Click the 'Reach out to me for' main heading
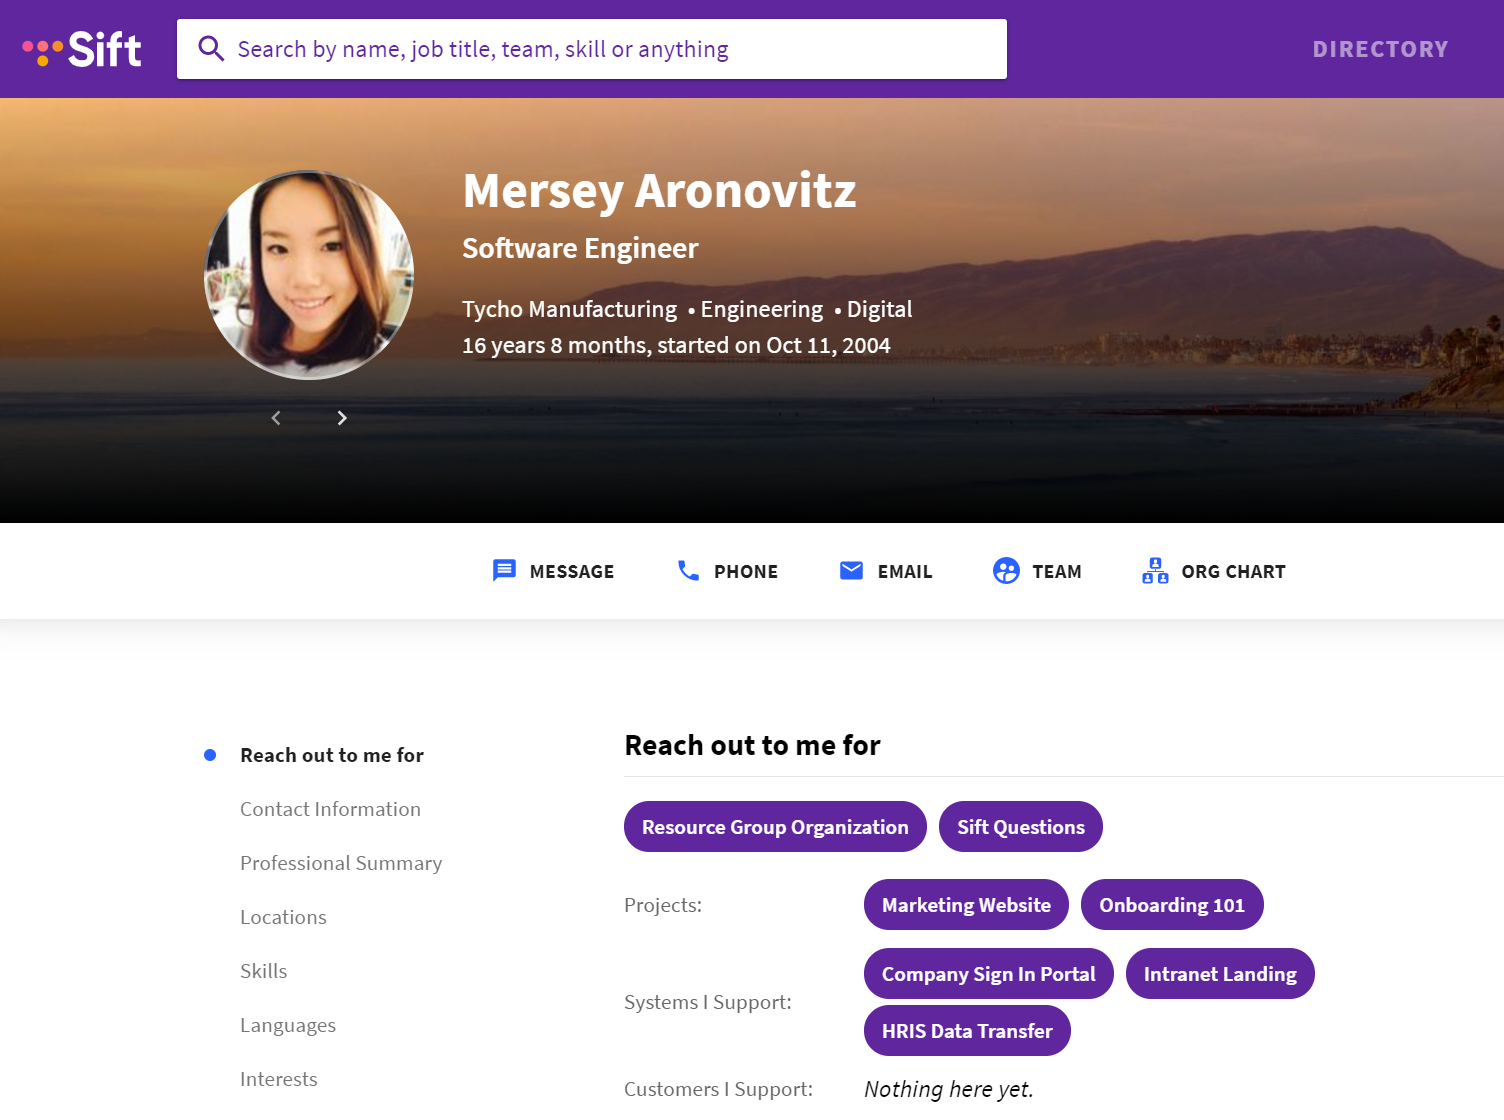The image size is (1504, 1120). pyautogui.click(x=752, y=745)
